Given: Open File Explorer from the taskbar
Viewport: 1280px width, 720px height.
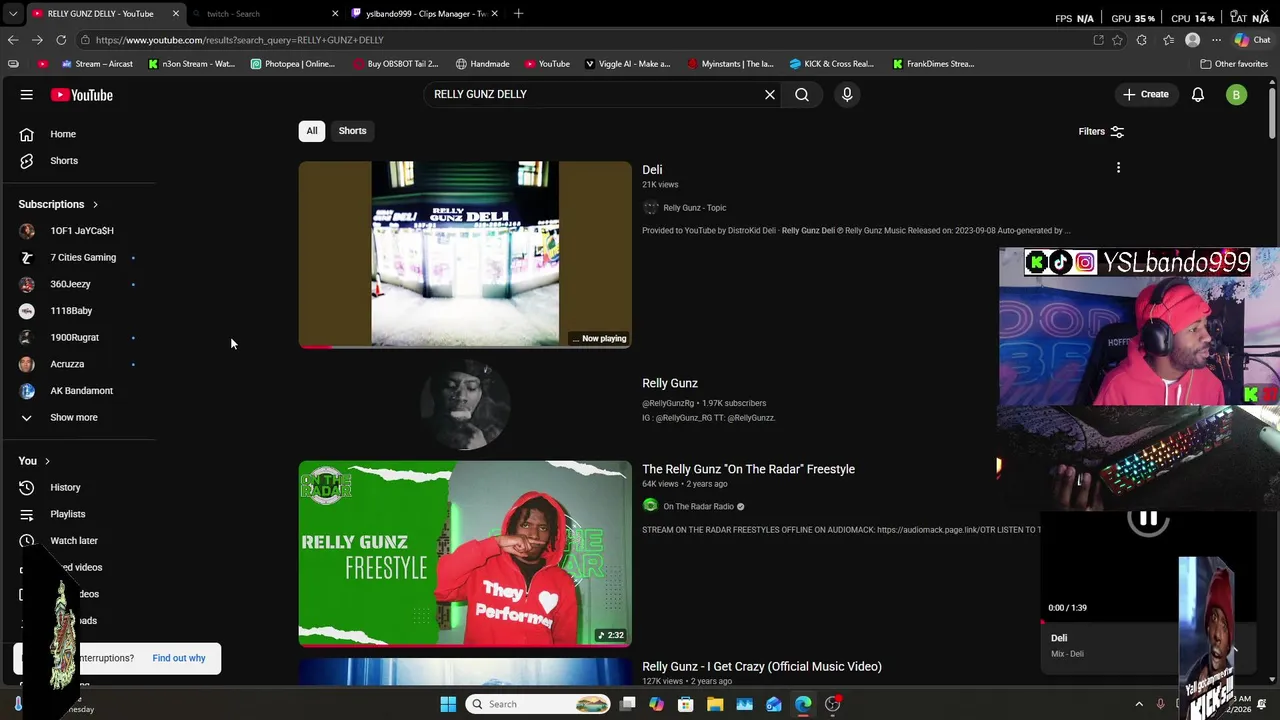Looking at the screenshot, I should (715, 704).
